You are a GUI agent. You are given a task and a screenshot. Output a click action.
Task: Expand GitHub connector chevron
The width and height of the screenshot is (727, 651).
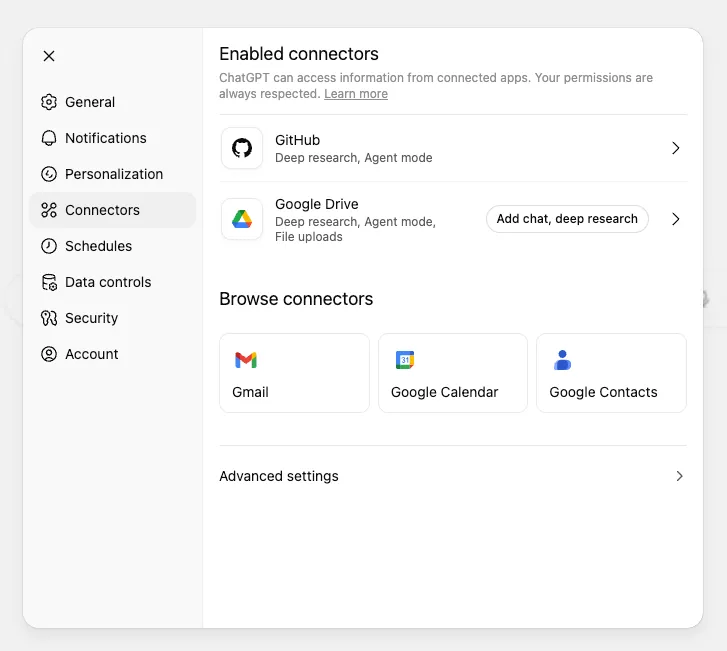point(676,148)
